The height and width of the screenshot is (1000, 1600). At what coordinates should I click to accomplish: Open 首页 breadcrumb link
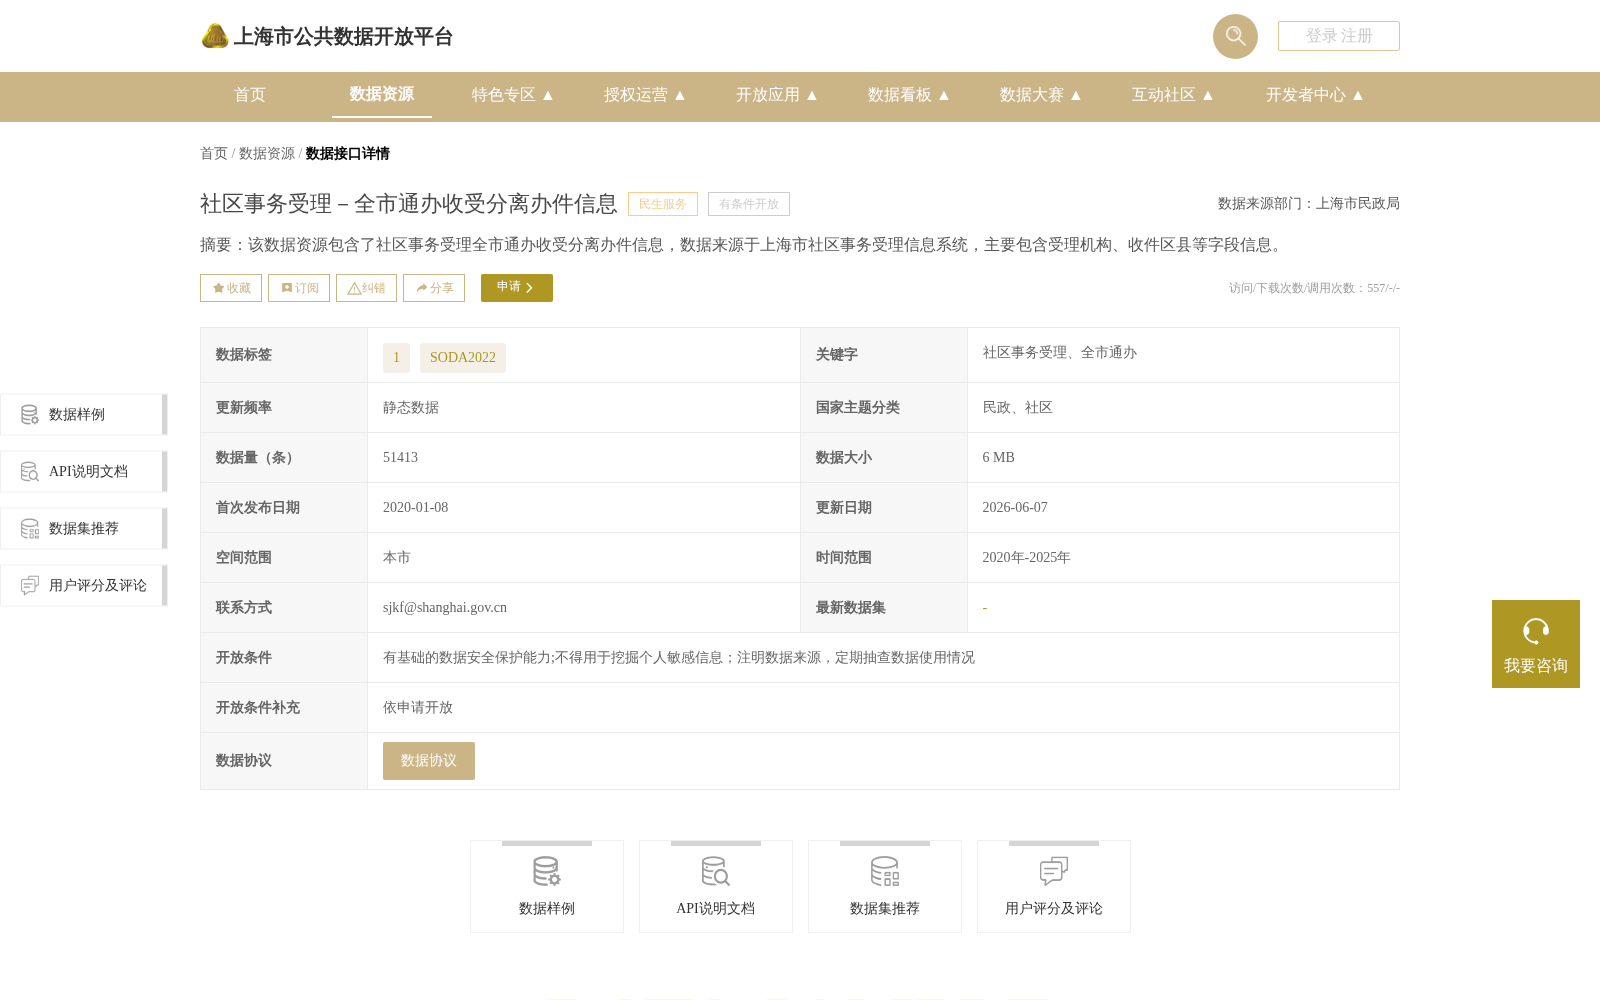[214, 154]
